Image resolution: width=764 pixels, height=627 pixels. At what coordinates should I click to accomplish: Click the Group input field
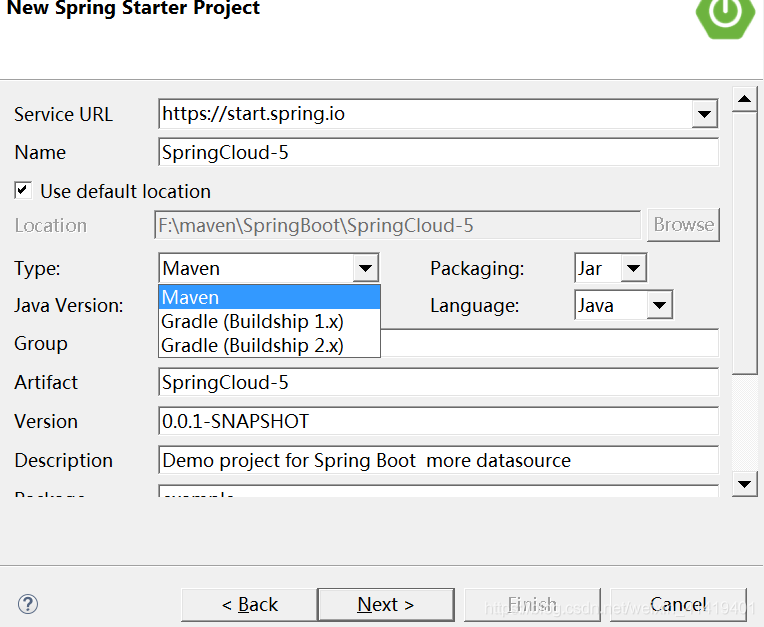550,343
